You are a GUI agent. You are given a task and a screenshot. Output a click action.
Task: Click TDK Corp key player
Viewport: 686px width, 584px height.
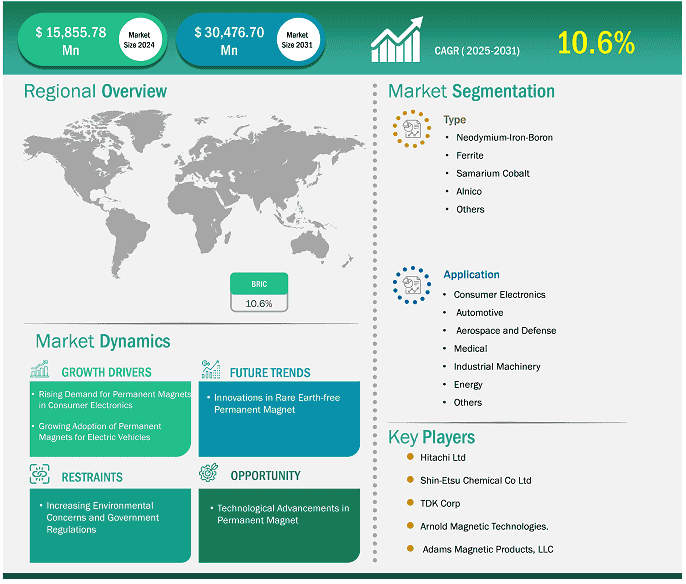[x=440, y=503]
